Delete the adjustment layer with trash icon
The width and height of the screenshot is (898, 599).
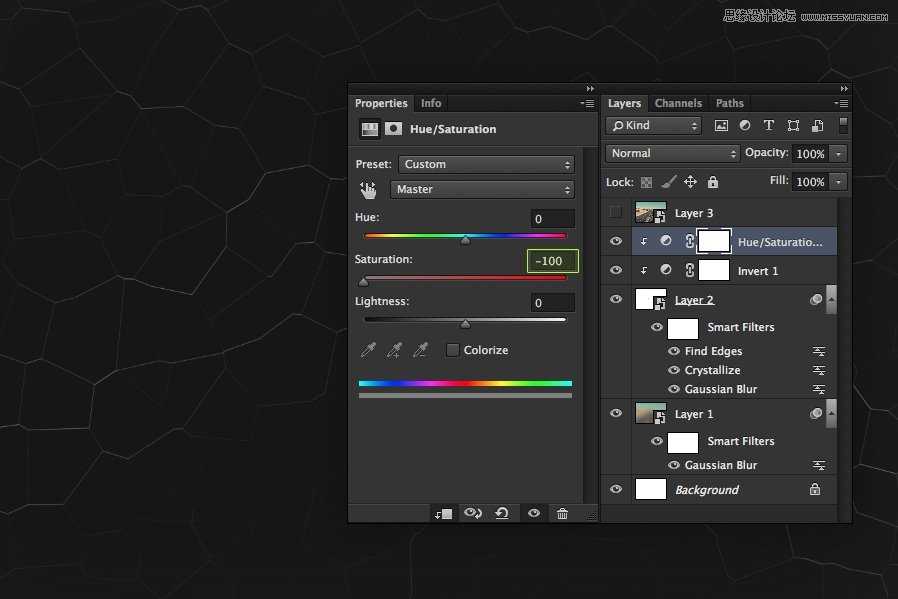tap(562, 514)
